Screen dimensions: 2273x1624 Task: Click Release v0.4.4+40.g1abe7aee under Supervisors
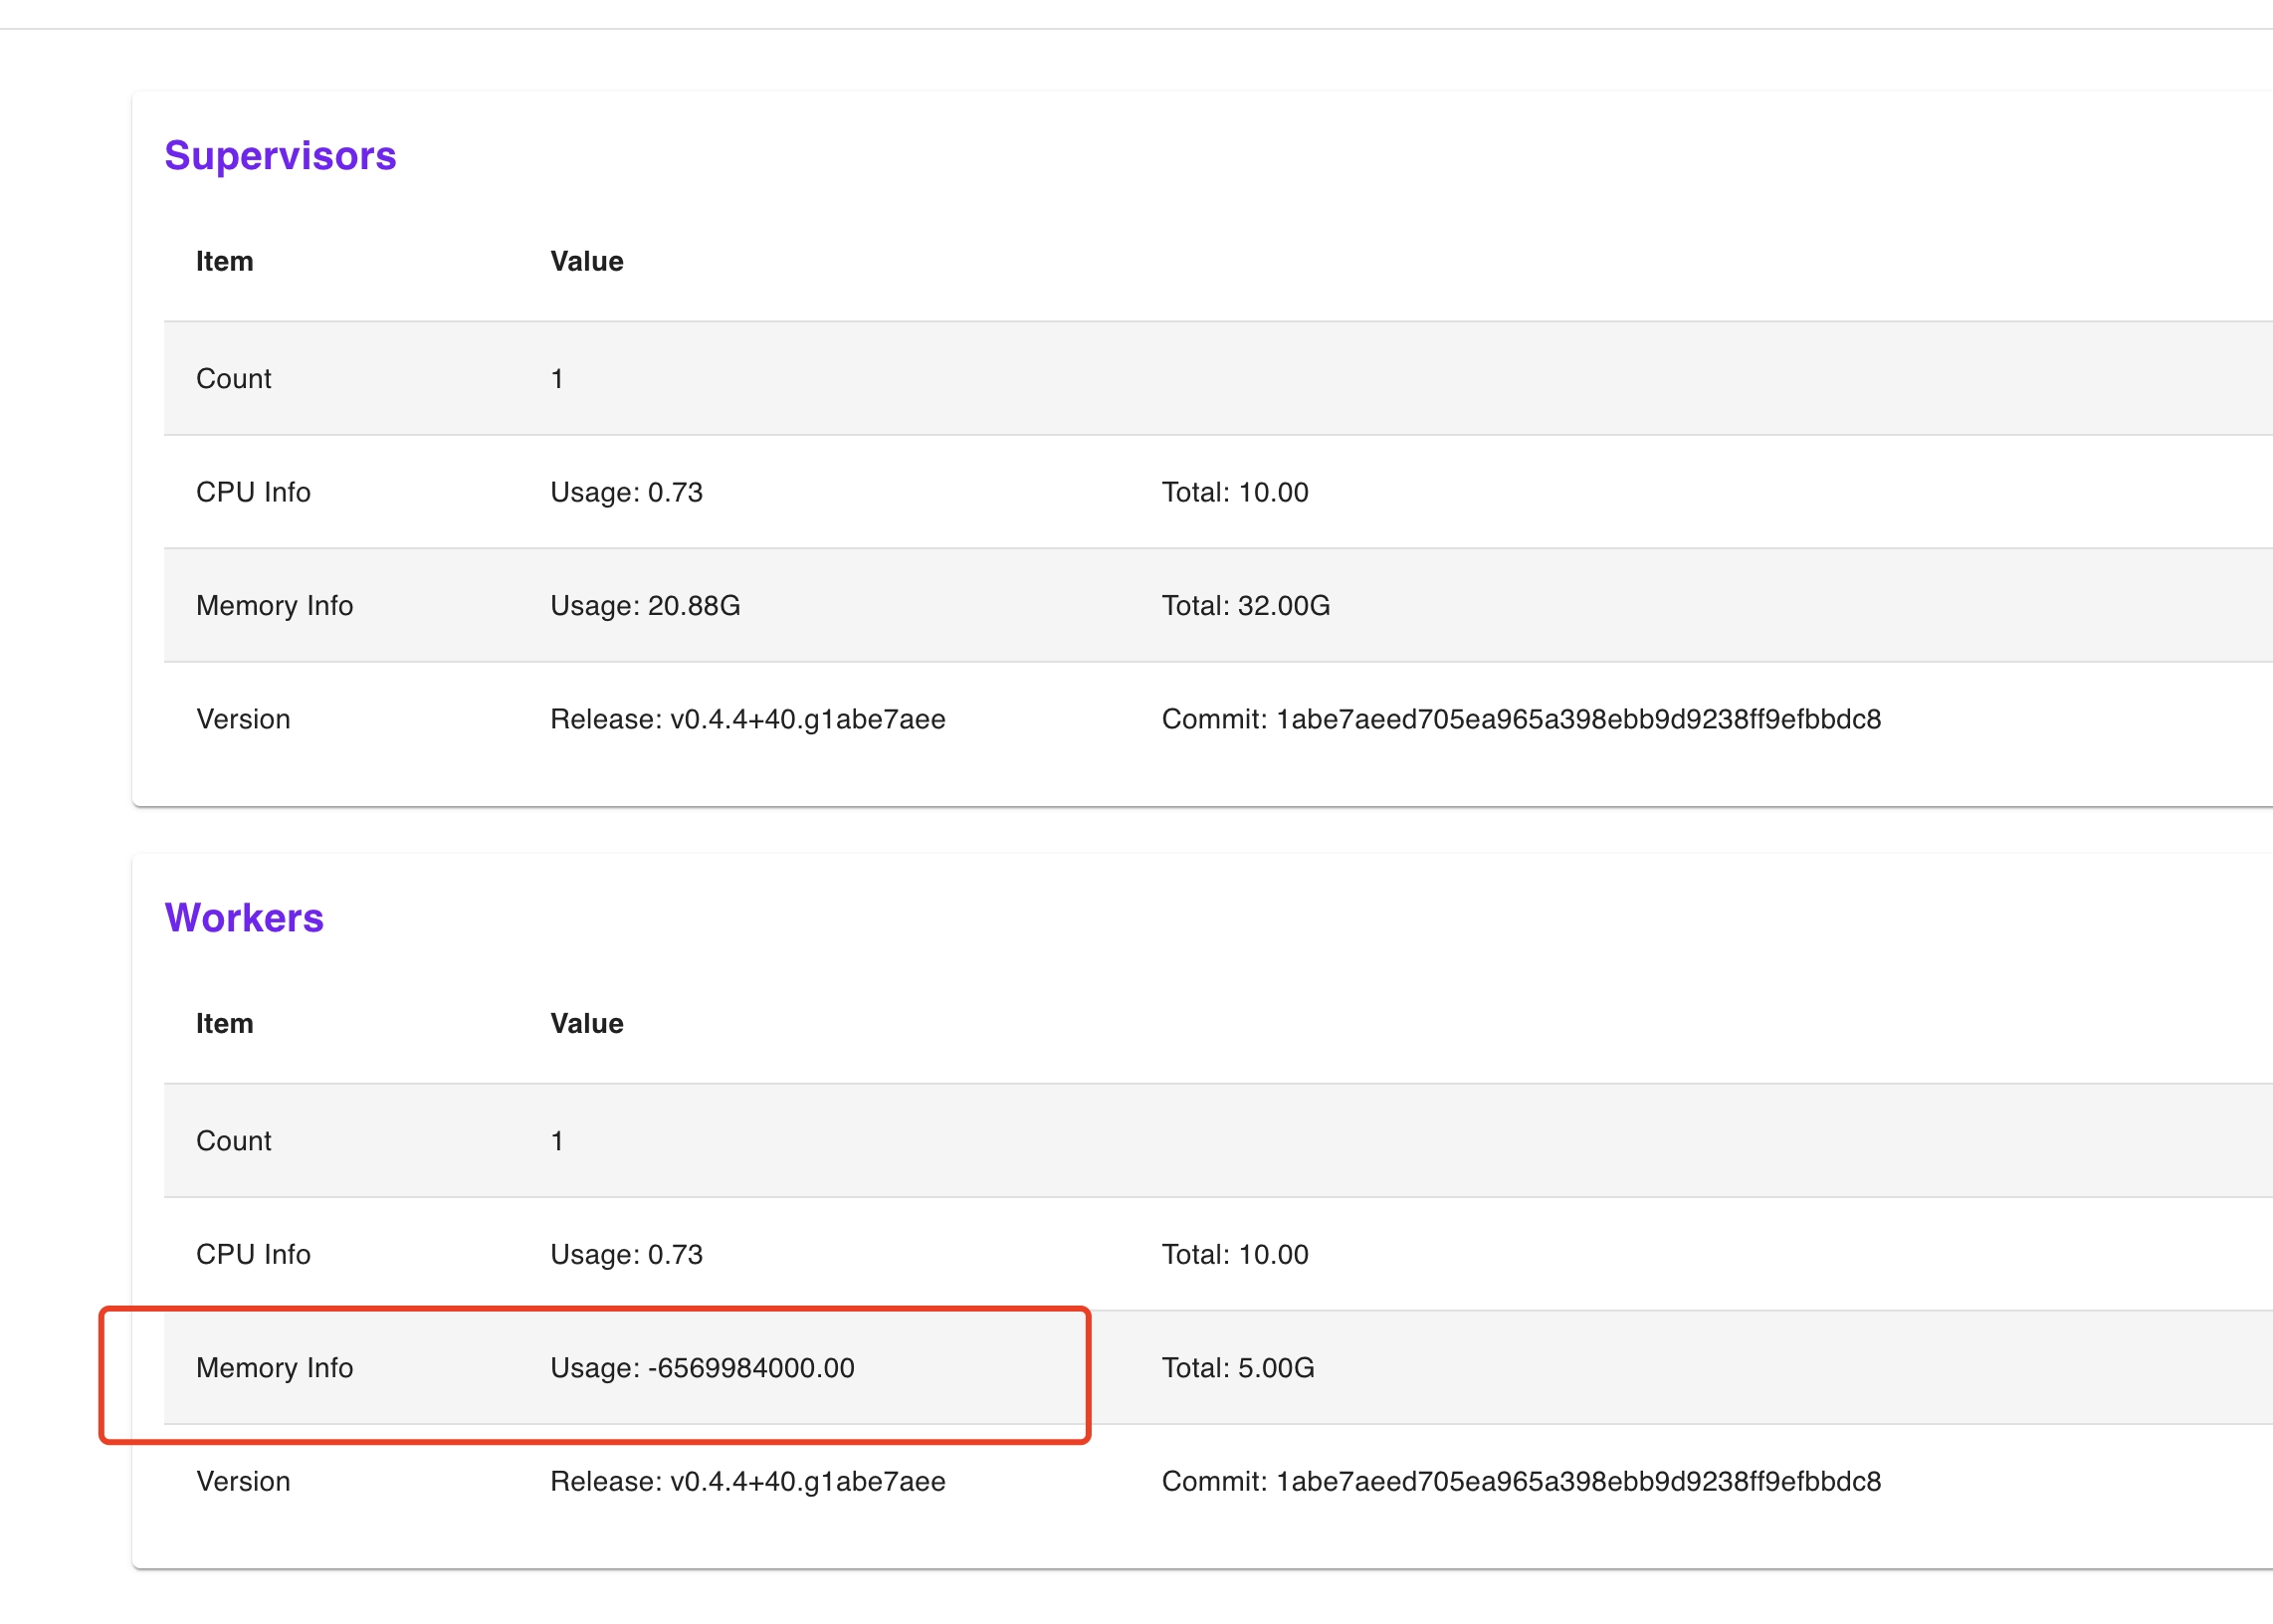pyautogui.click(x=748, y=719)
